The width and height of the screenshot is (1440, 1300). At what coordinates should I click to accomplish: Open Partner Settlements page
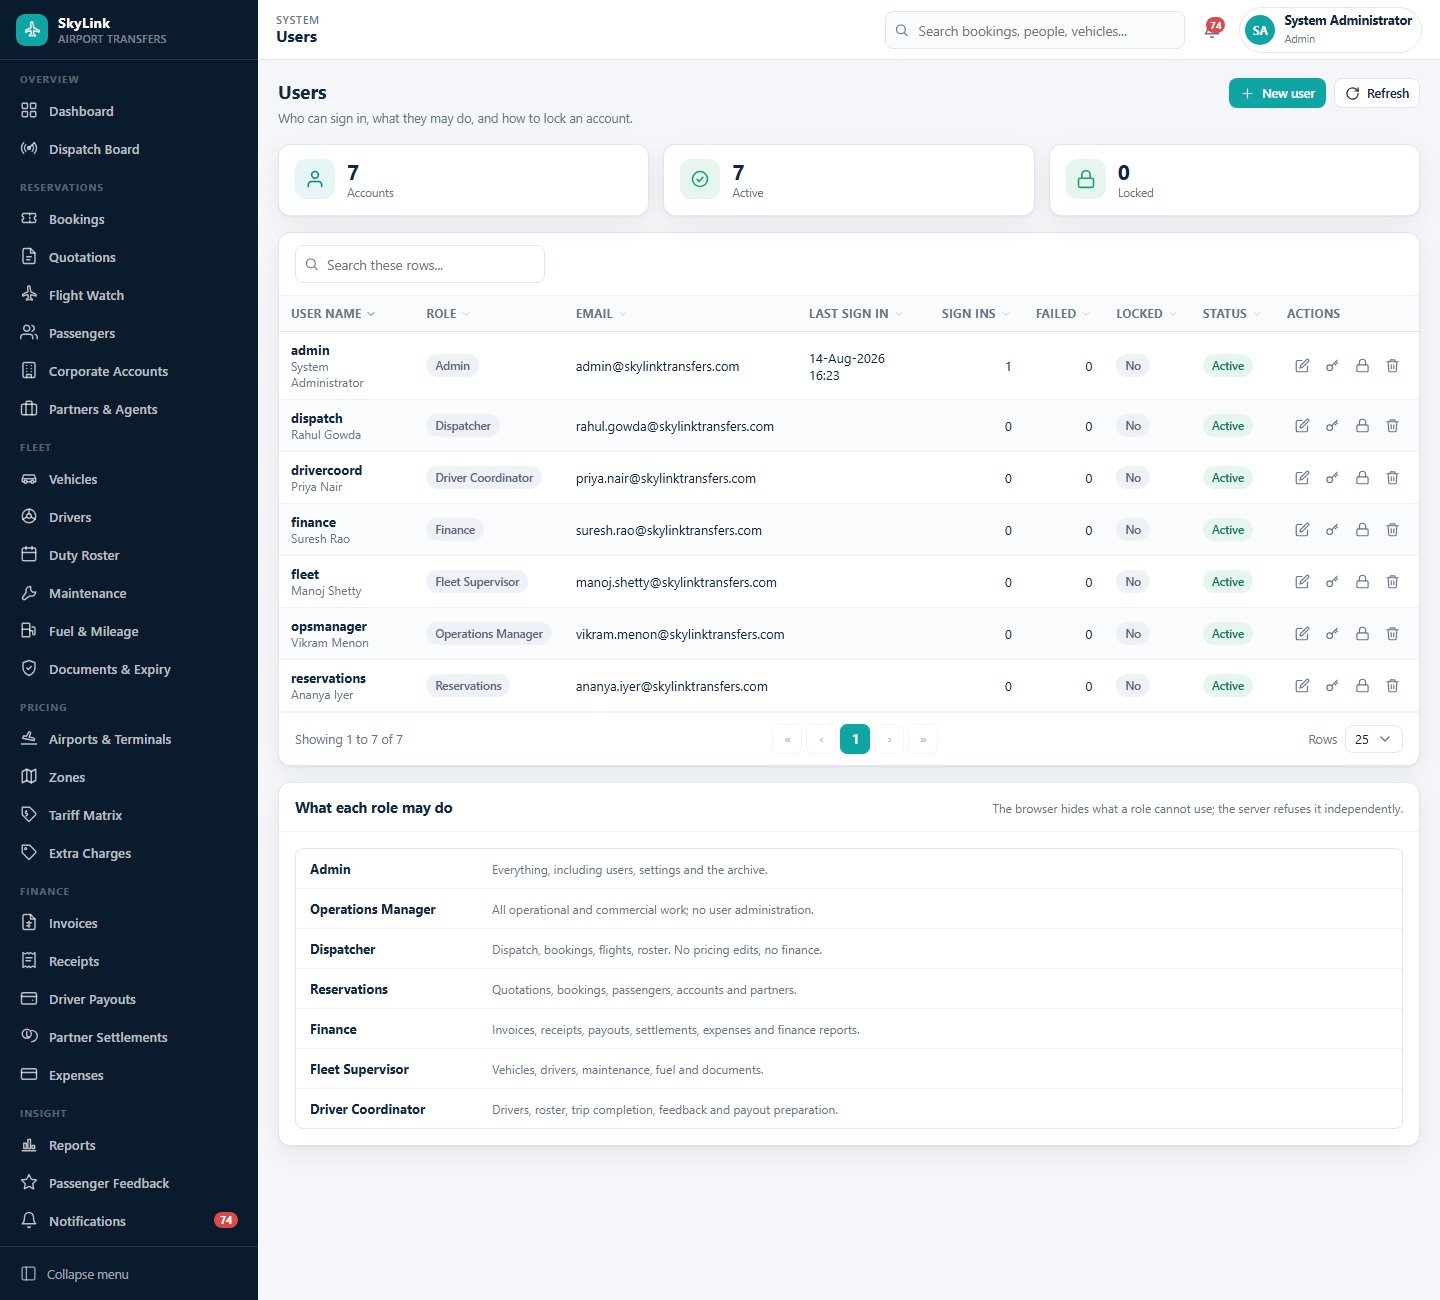pyautogui.click(x=129, y=1037)
